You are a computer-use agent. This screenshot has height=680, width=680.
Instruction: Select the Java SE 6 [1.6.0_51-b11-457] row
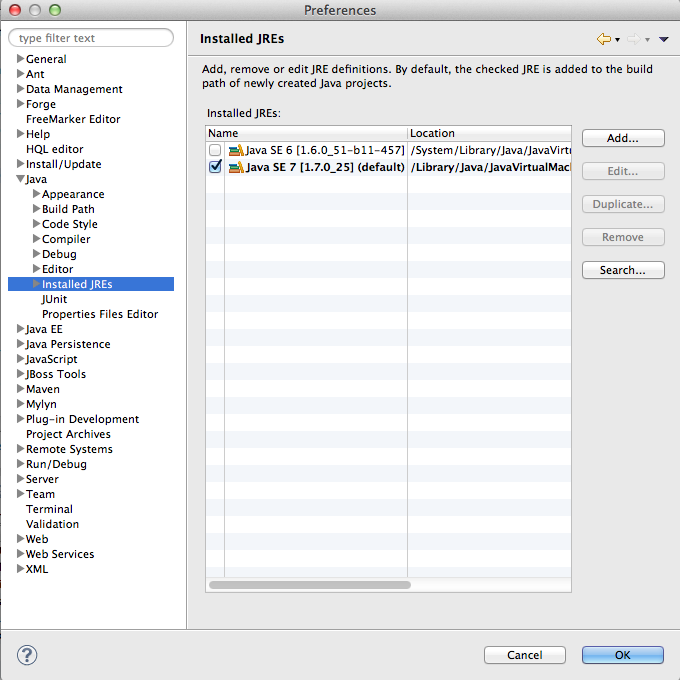tap(388, 150)
